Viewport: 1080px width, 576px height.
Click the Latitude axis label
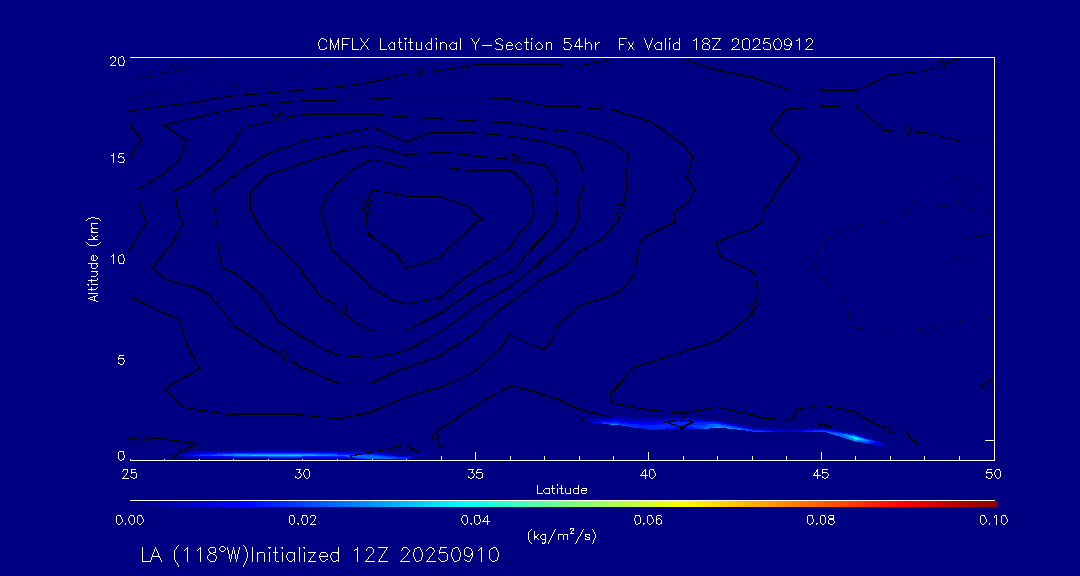coord(561,491)
